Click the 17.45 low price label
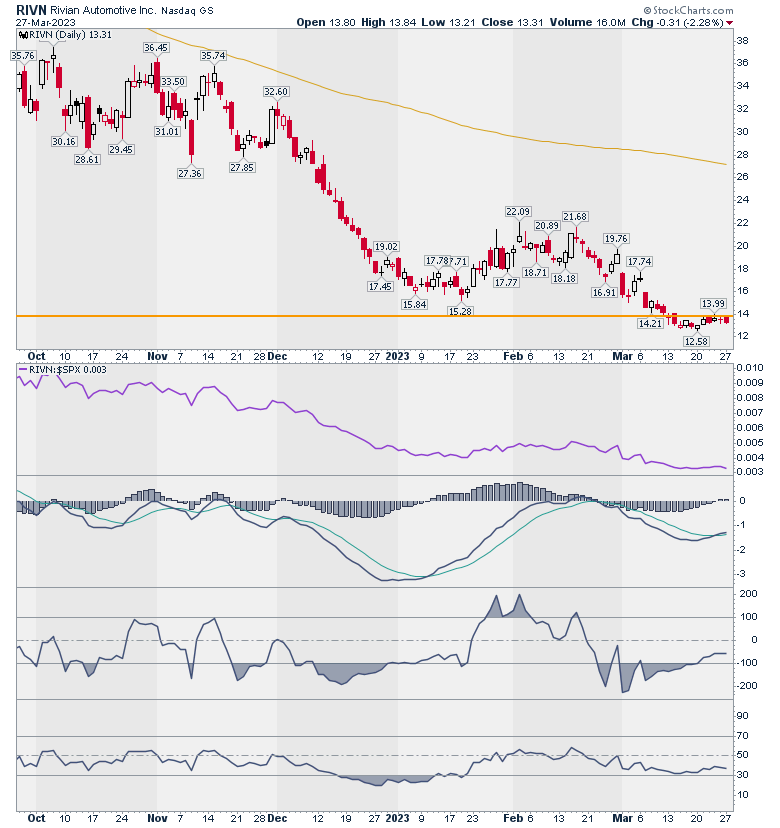 point(380,286)
